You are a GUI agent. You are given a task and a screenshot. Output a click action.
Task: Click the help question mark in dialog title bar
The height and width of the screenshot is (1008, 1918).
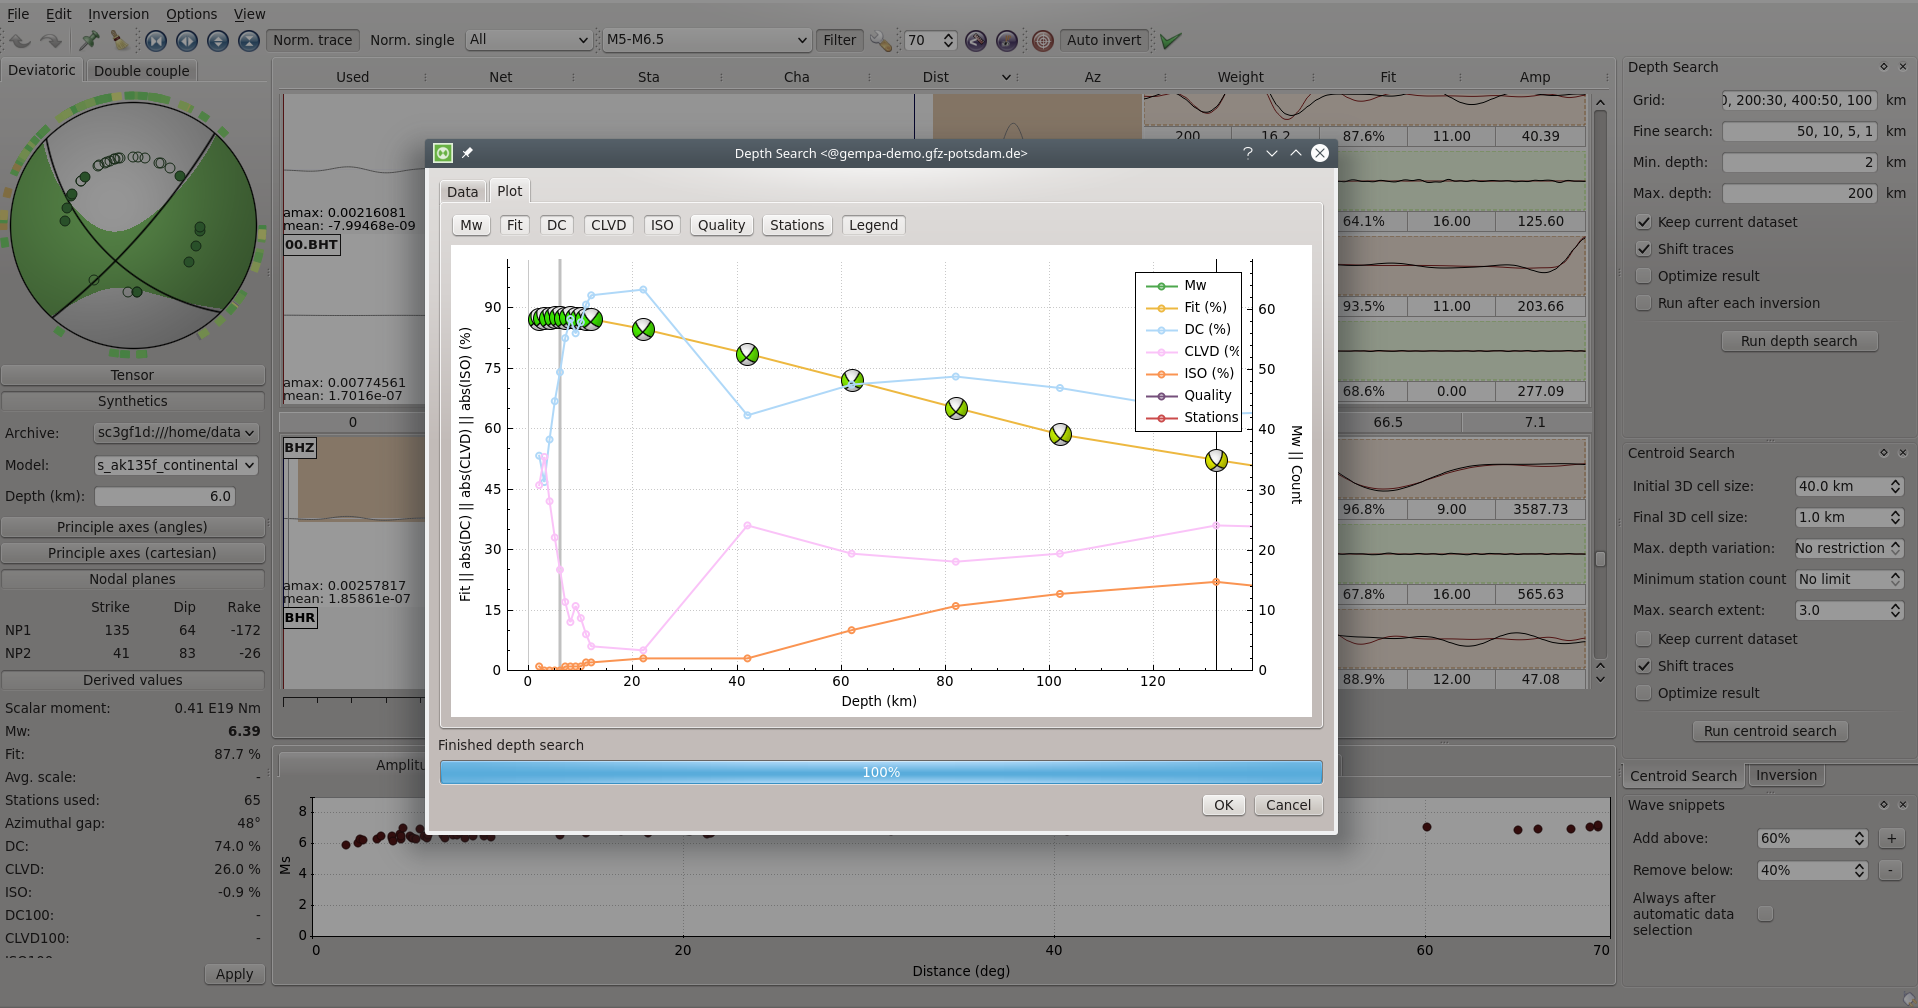coord(1248,153)
